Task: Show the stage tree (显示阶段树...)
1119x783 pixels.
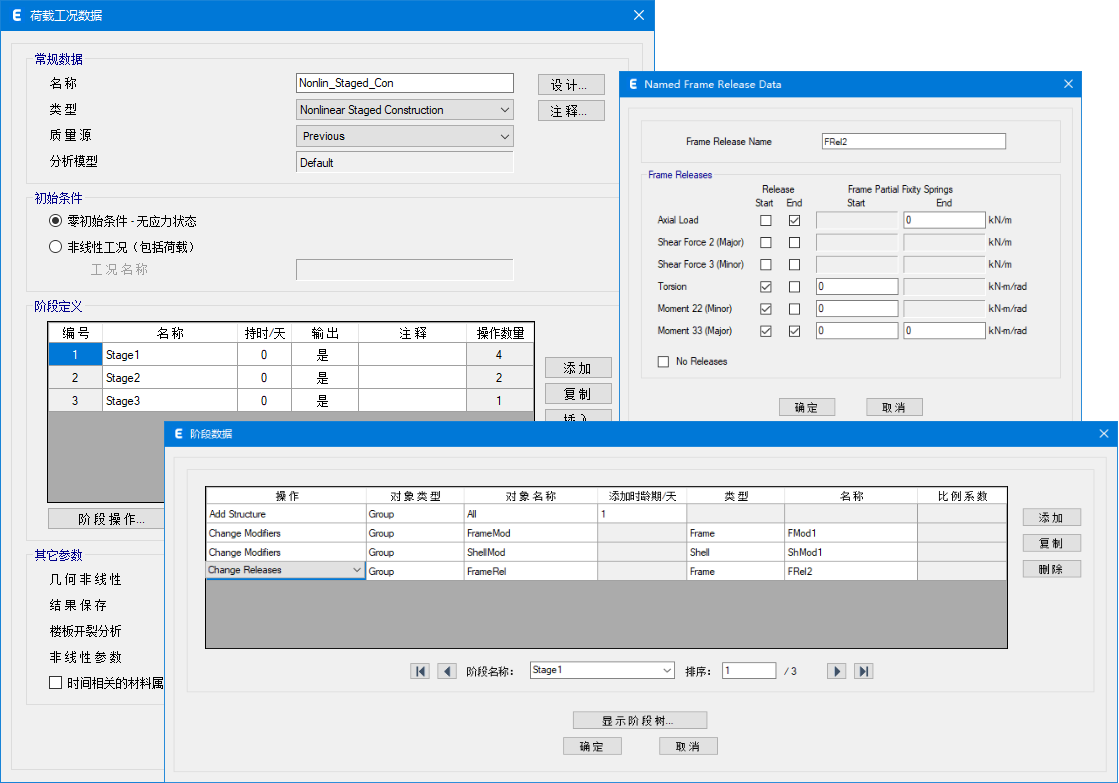Action: (640, 720)
